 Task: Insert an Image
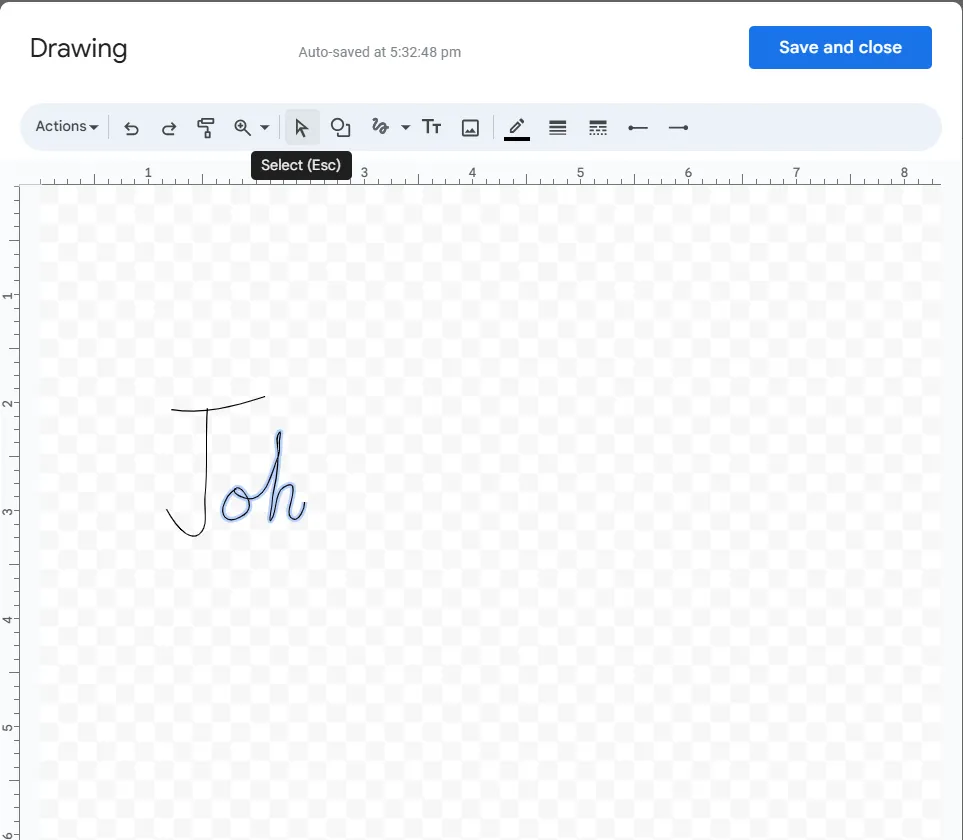(470, 128)
